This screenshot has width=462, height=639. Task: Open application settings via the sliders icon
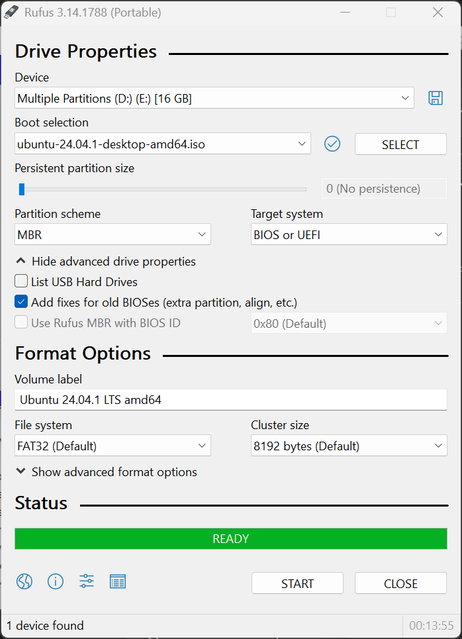(86, 581)
